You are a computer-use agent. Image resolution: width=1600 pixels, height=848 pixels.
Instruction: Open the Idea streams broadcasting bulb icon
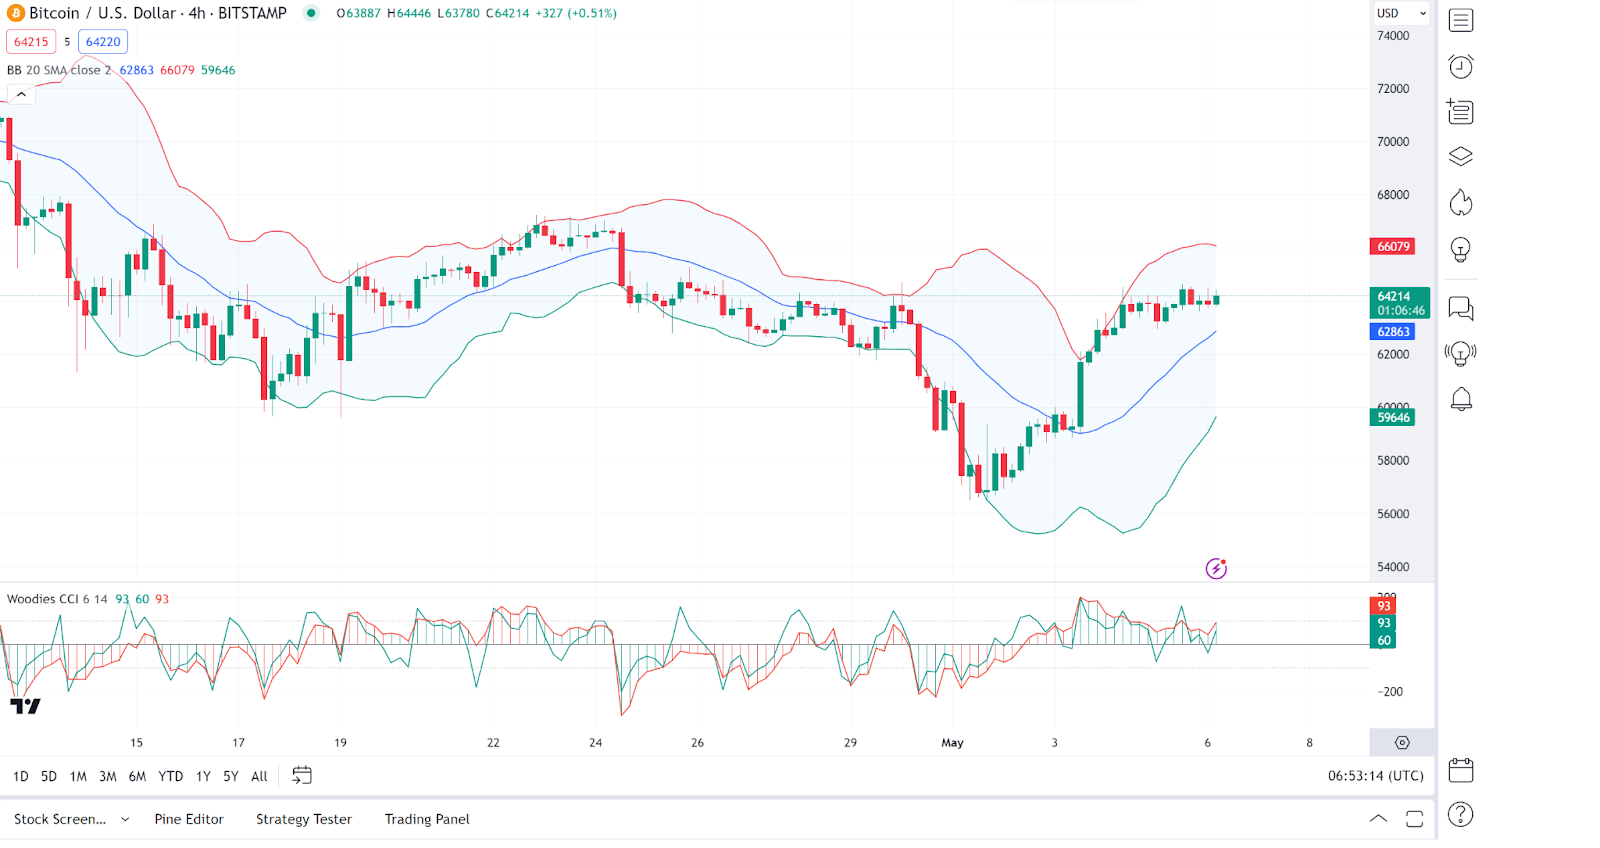point(1461,353)
